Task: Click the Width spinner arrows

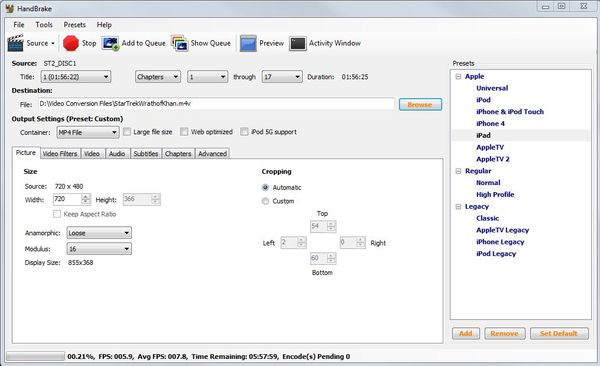Action: coord(86,199)
